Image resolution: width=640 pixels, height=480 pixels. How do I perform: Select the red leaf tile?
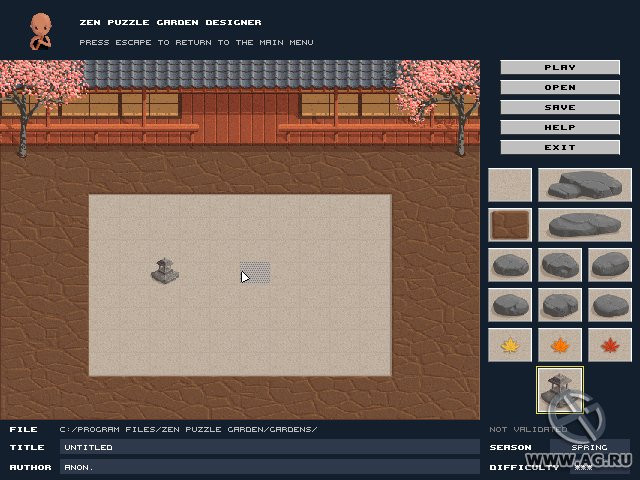point(610,345)
